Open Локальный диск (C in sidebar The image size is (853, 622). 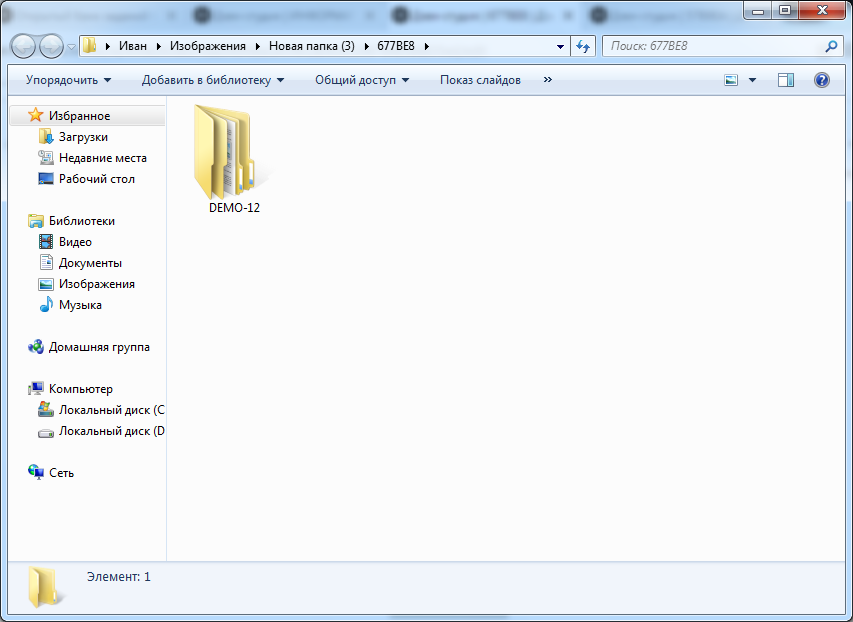coord(112,410)
